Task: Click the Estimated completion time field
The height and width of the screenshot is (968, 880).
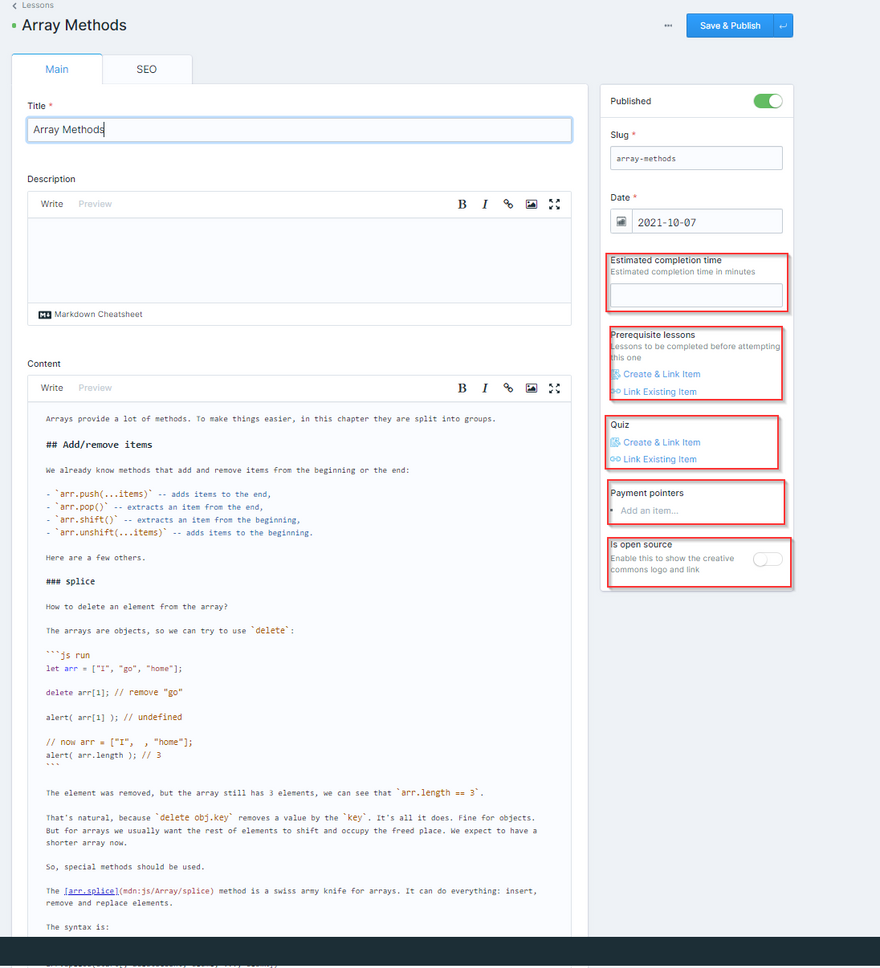Action: pos(696,295)
